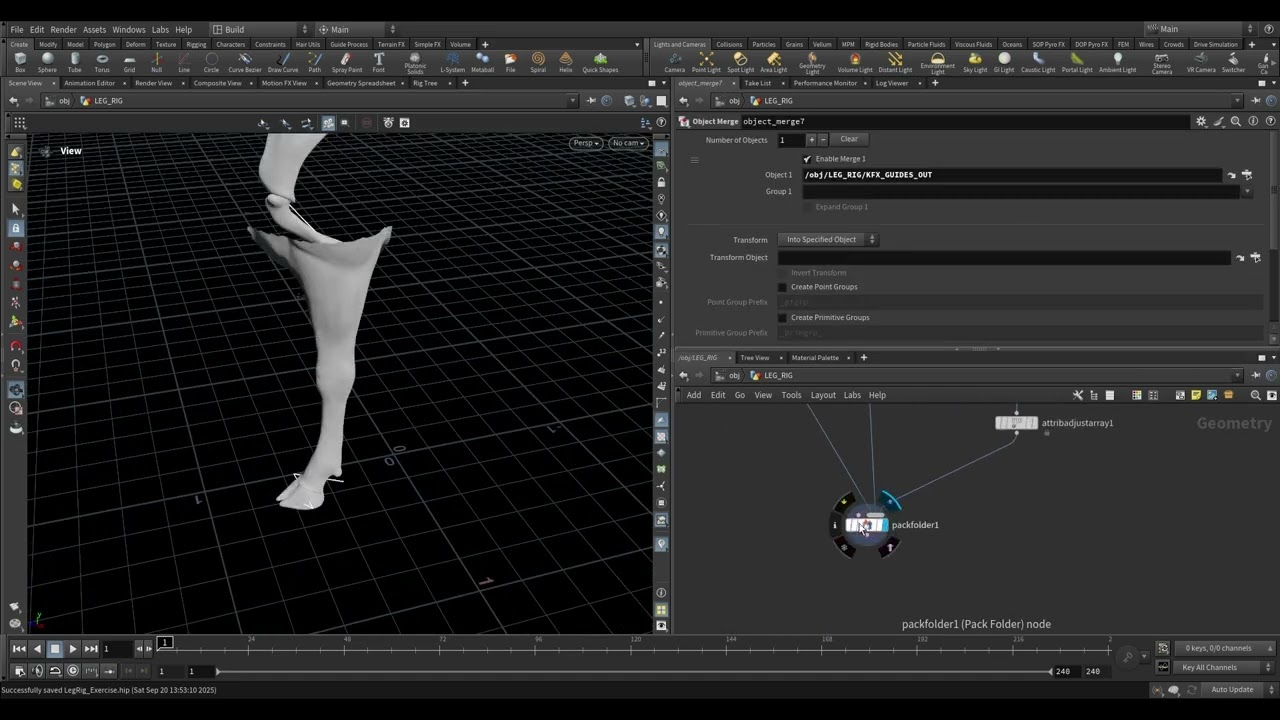Switch to the Rig Tree tab

pos(425,83)
